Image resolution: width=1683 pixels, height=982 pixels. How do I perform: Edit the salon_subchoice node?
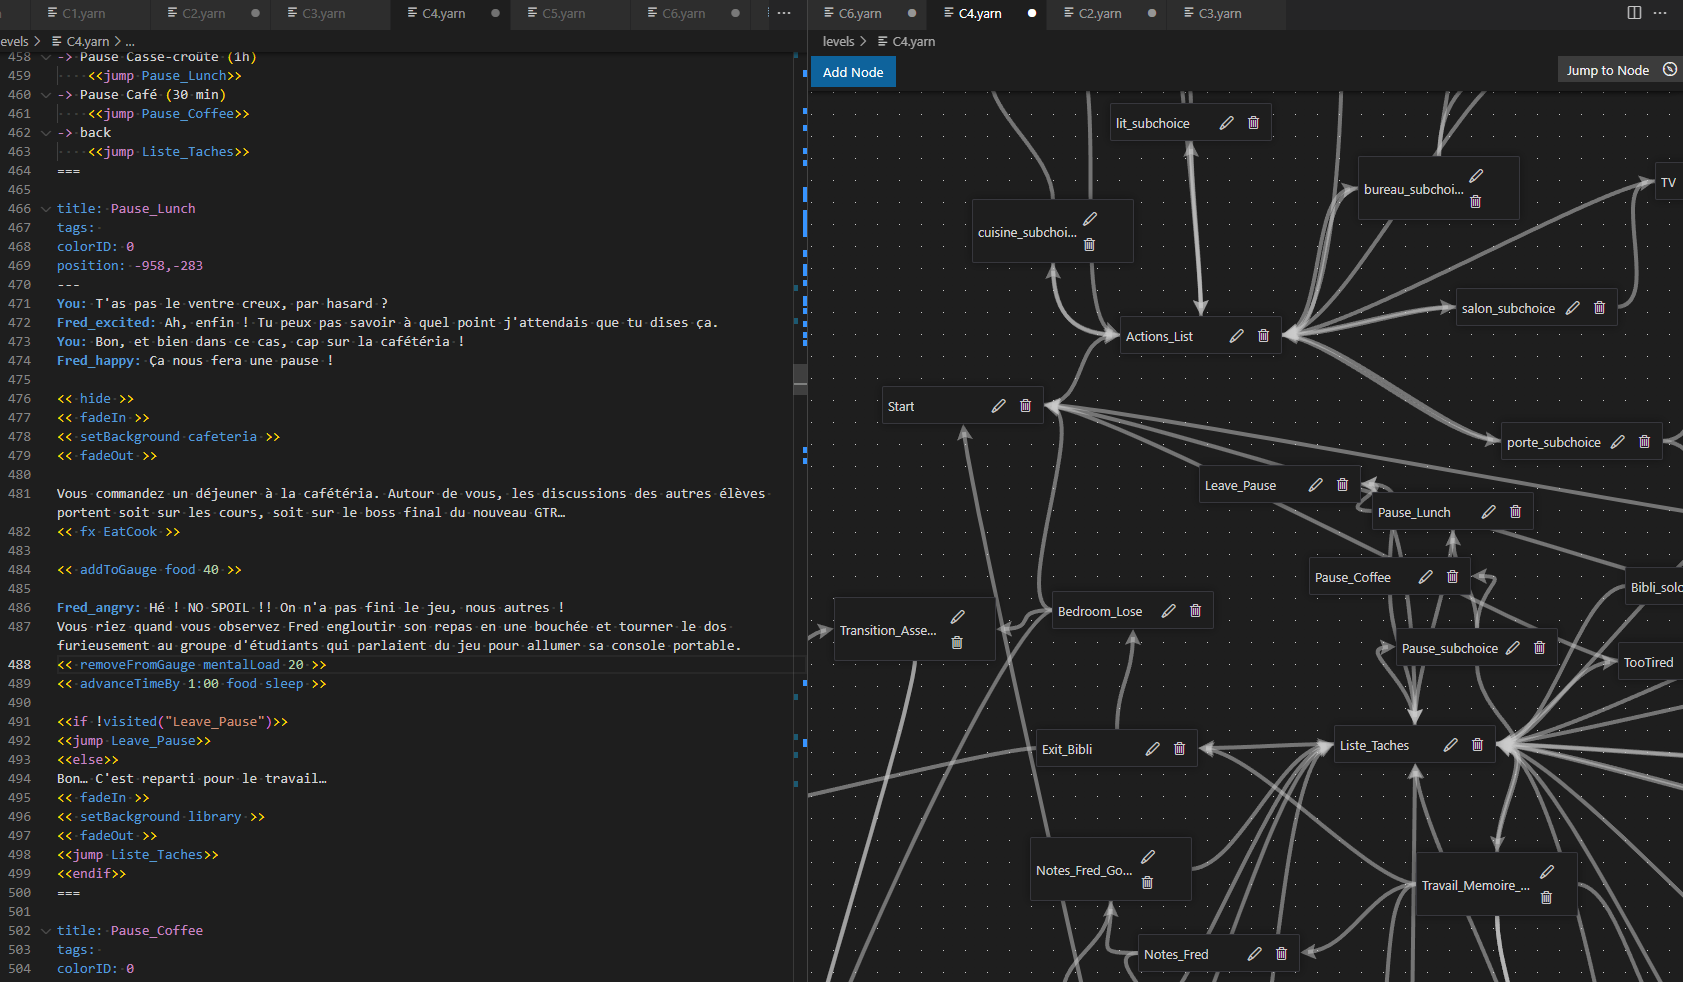(x=1572, y=308)
